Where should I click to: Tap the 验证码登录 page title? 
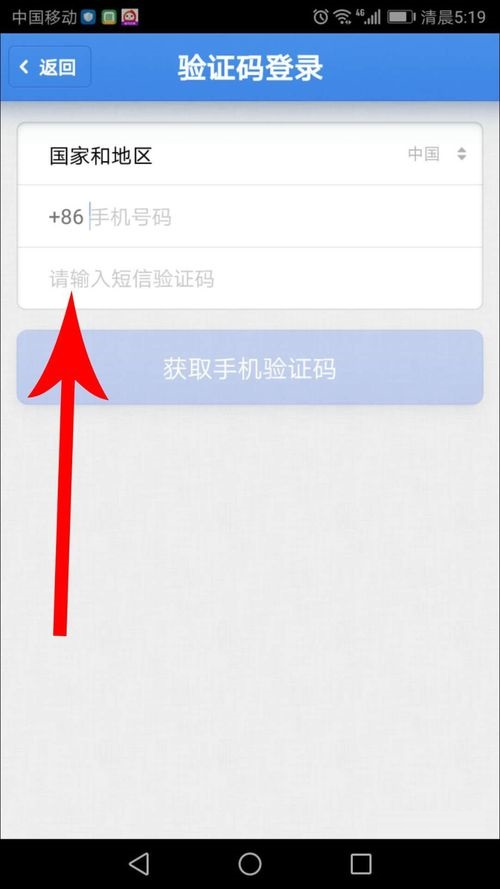click(250, 68)
